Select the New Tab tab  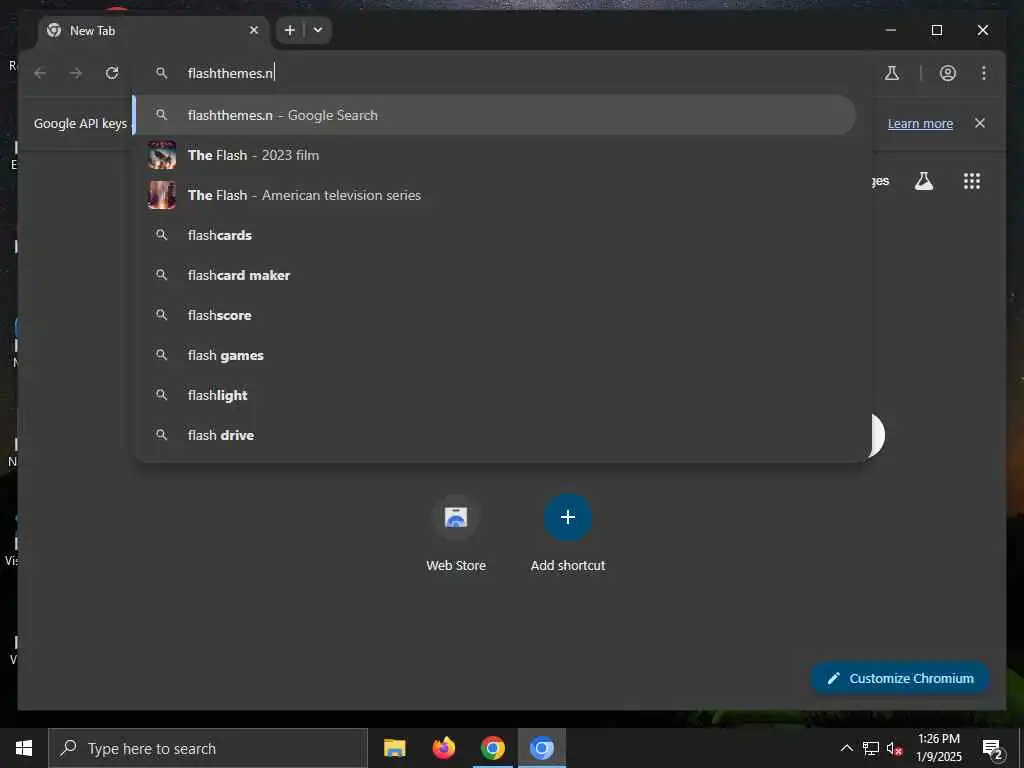tap(153, 31)
